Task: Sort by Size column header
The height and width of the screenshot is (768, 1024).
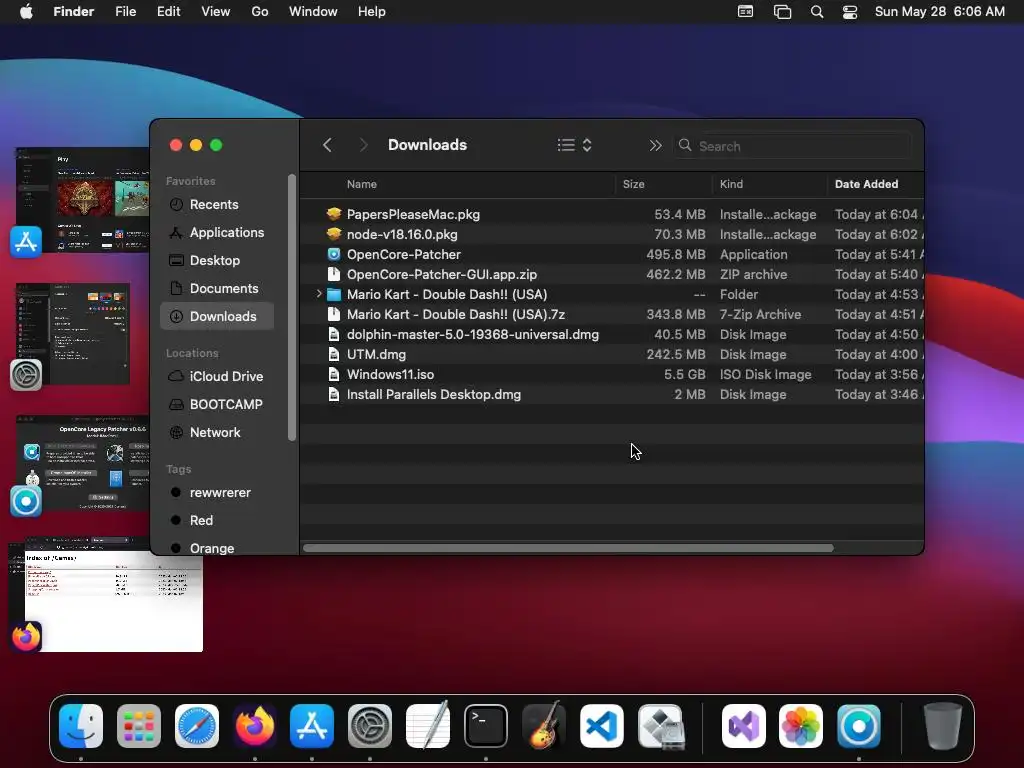Action: pyautogui.click(x=633, y=184)
